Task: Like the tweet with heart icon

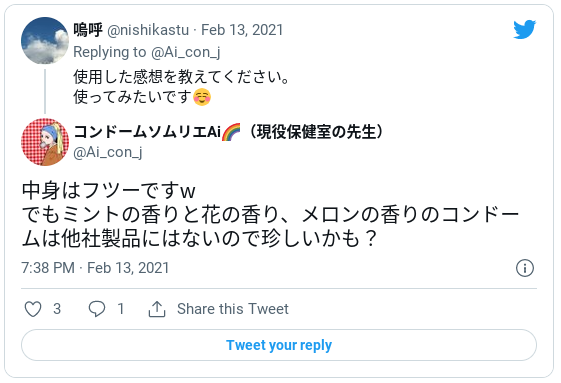Action: (x=33, y=309)
